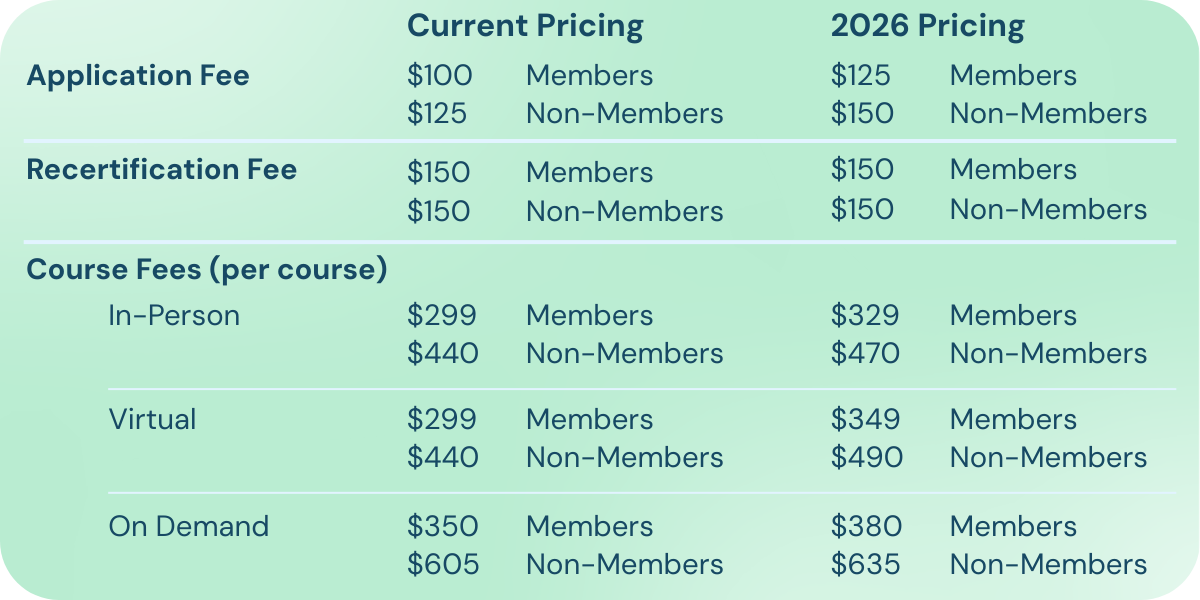The height and width of the screenshot is (600, 1200).
Task: Select the Recertification Fee row label
Action: coord(161,170)
